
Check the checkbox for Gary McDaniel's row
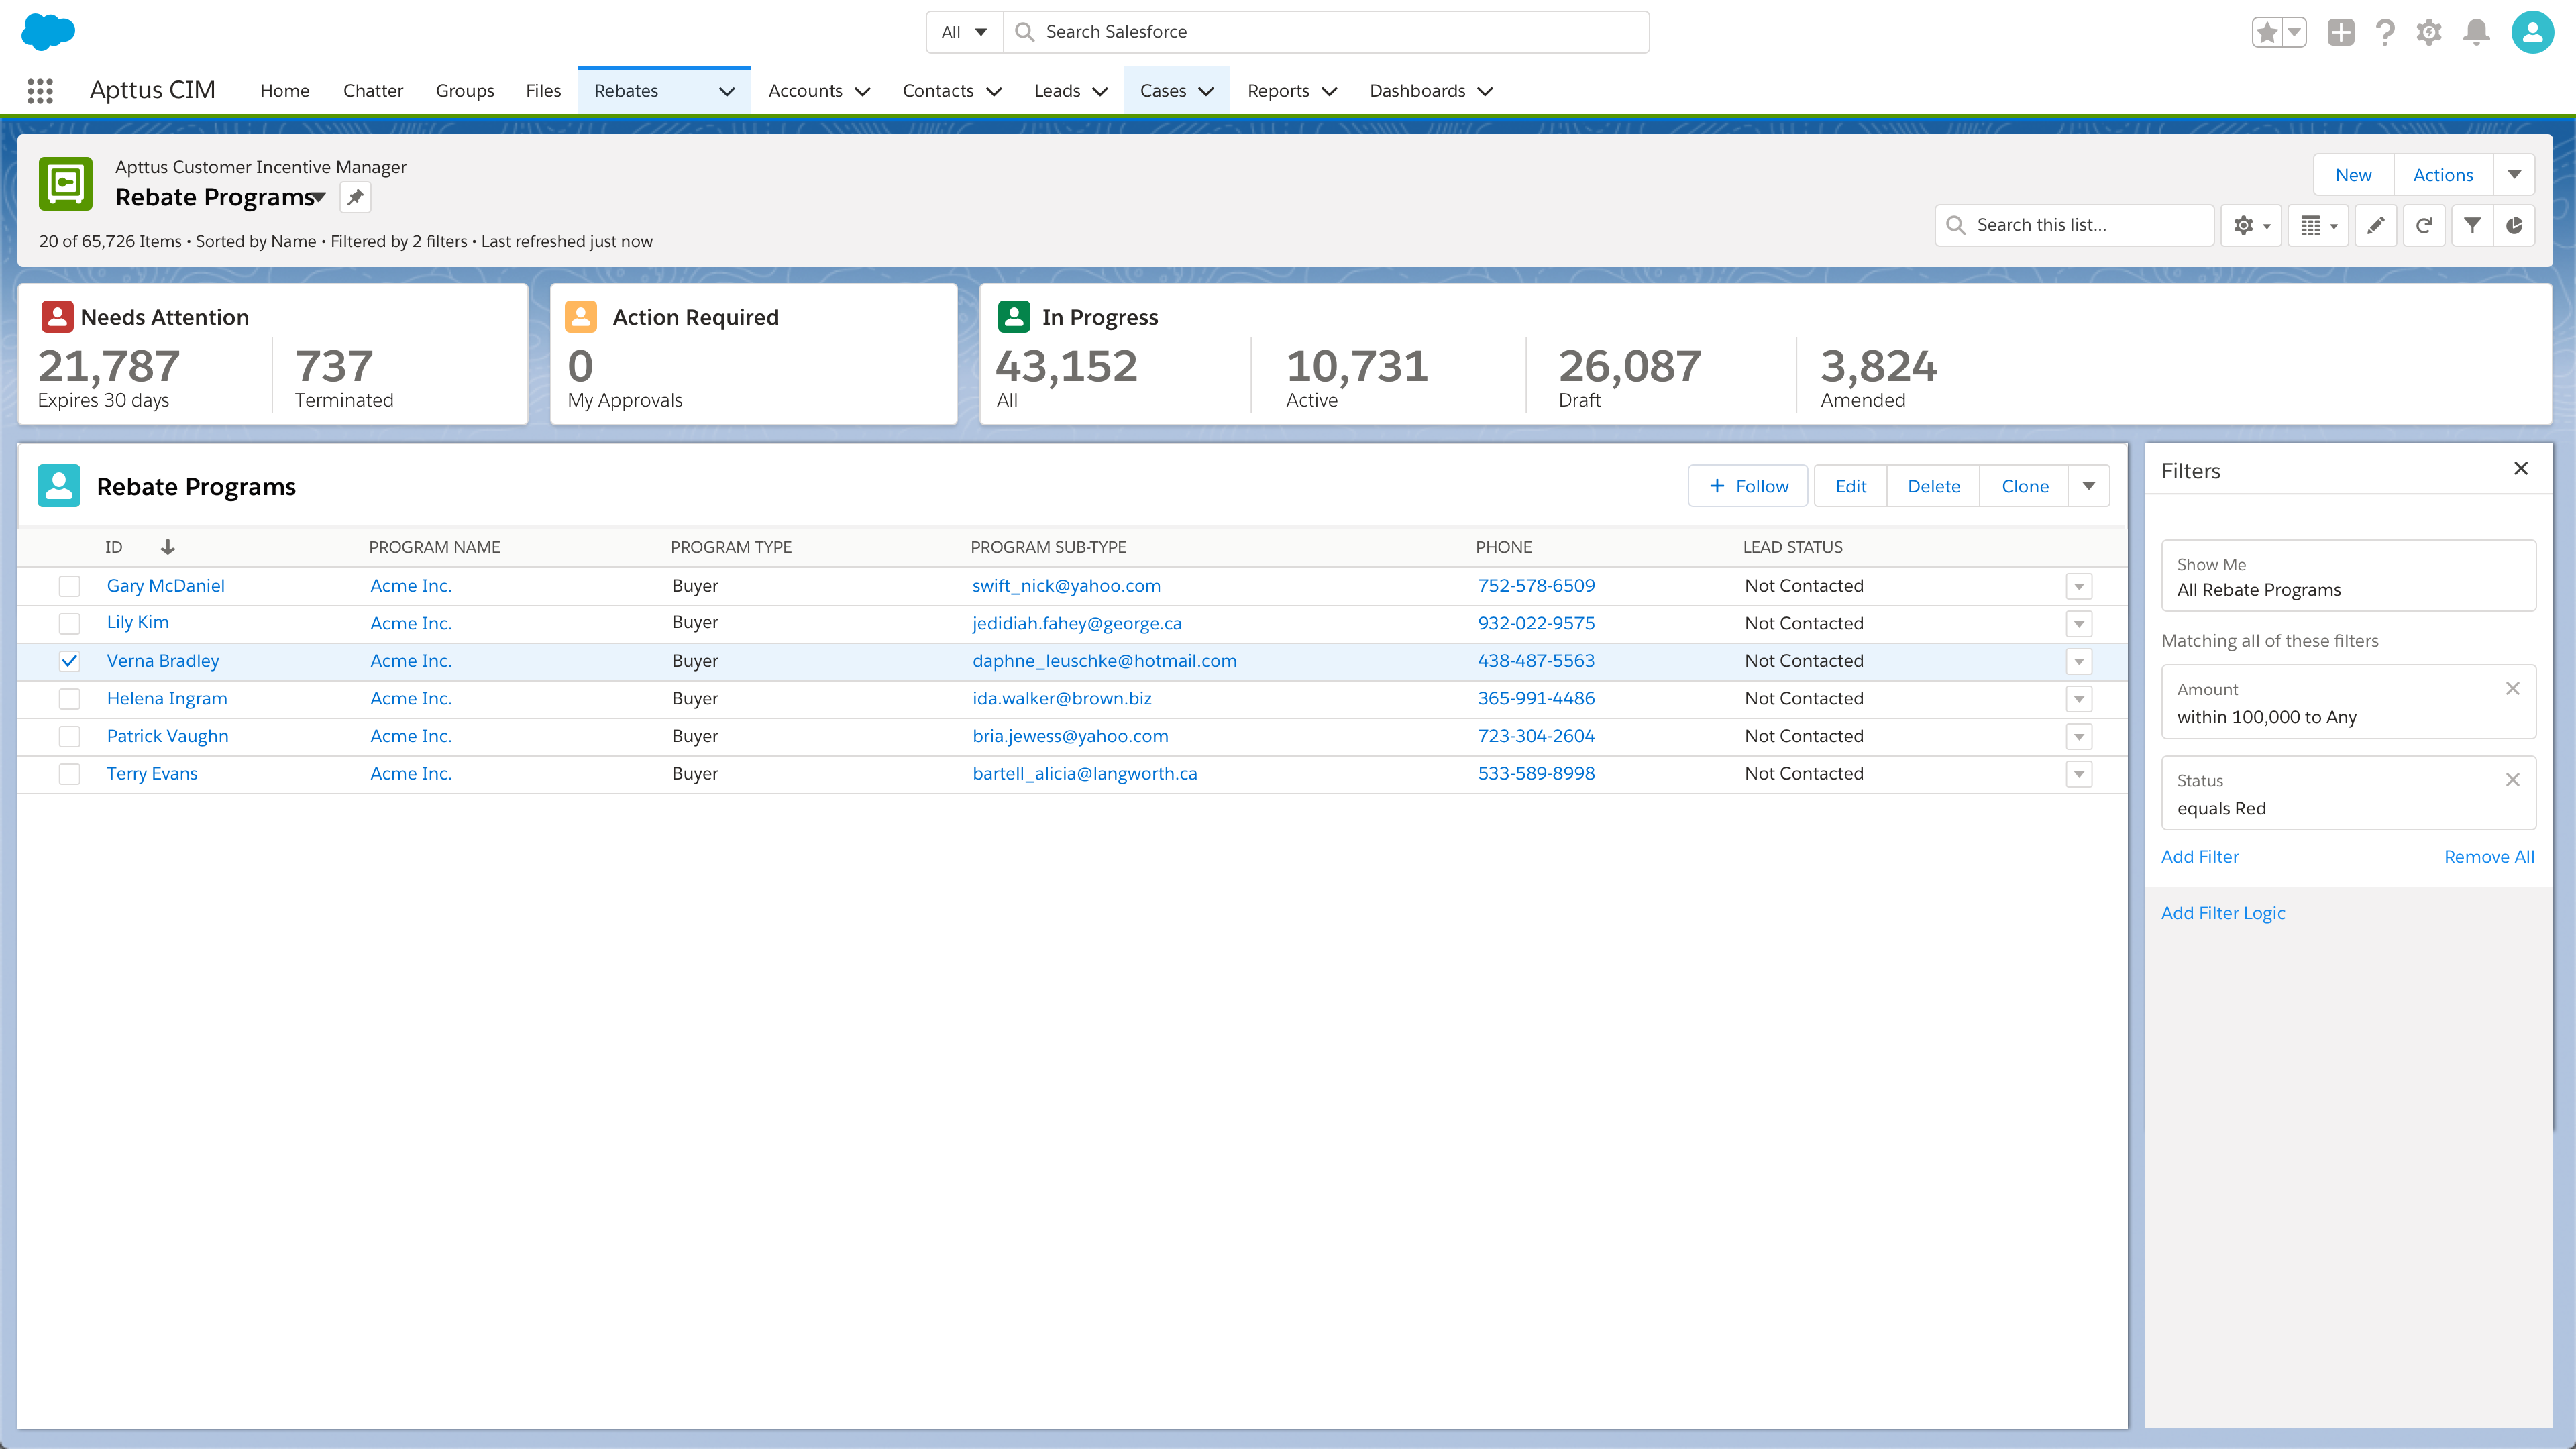click(69, 585)
